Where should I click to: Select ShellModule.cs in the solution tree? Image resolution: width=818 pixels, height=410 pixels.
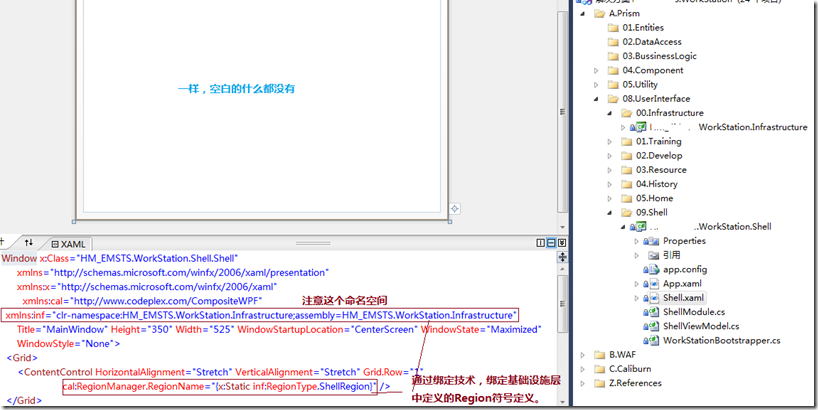(694, 312)
